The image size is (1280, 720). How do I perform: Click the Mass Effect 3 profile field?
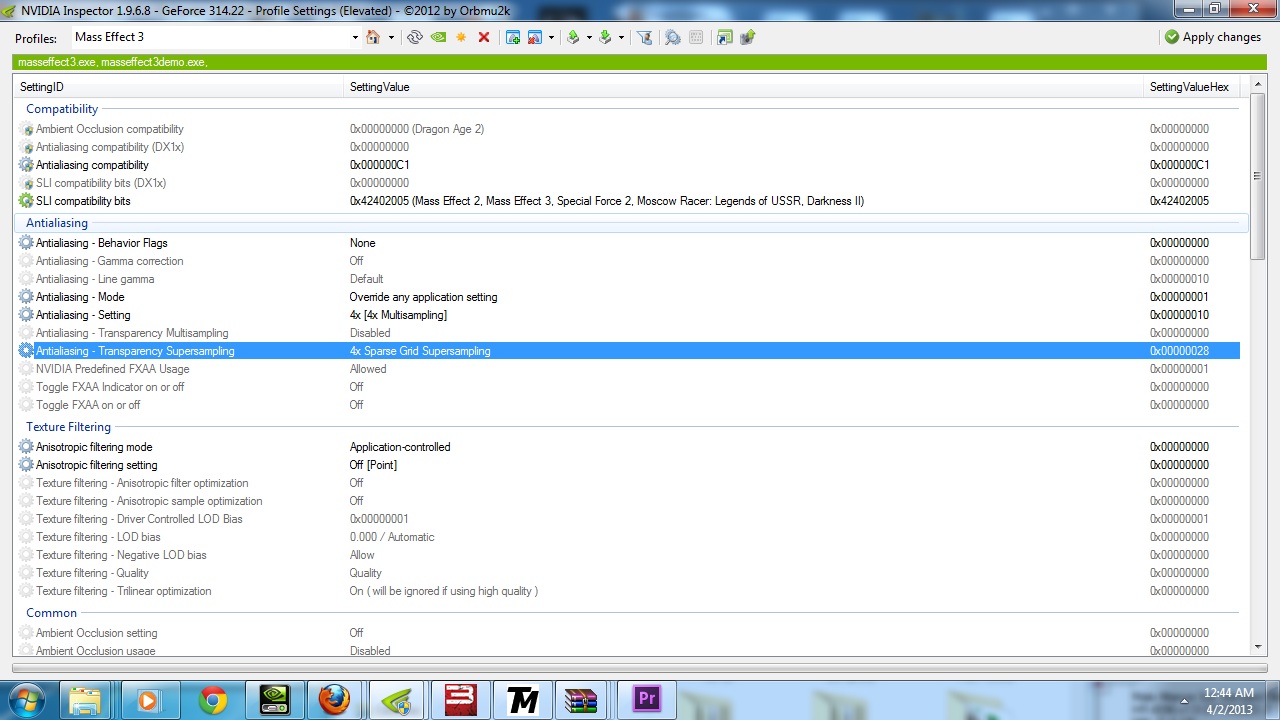(210, 37)
